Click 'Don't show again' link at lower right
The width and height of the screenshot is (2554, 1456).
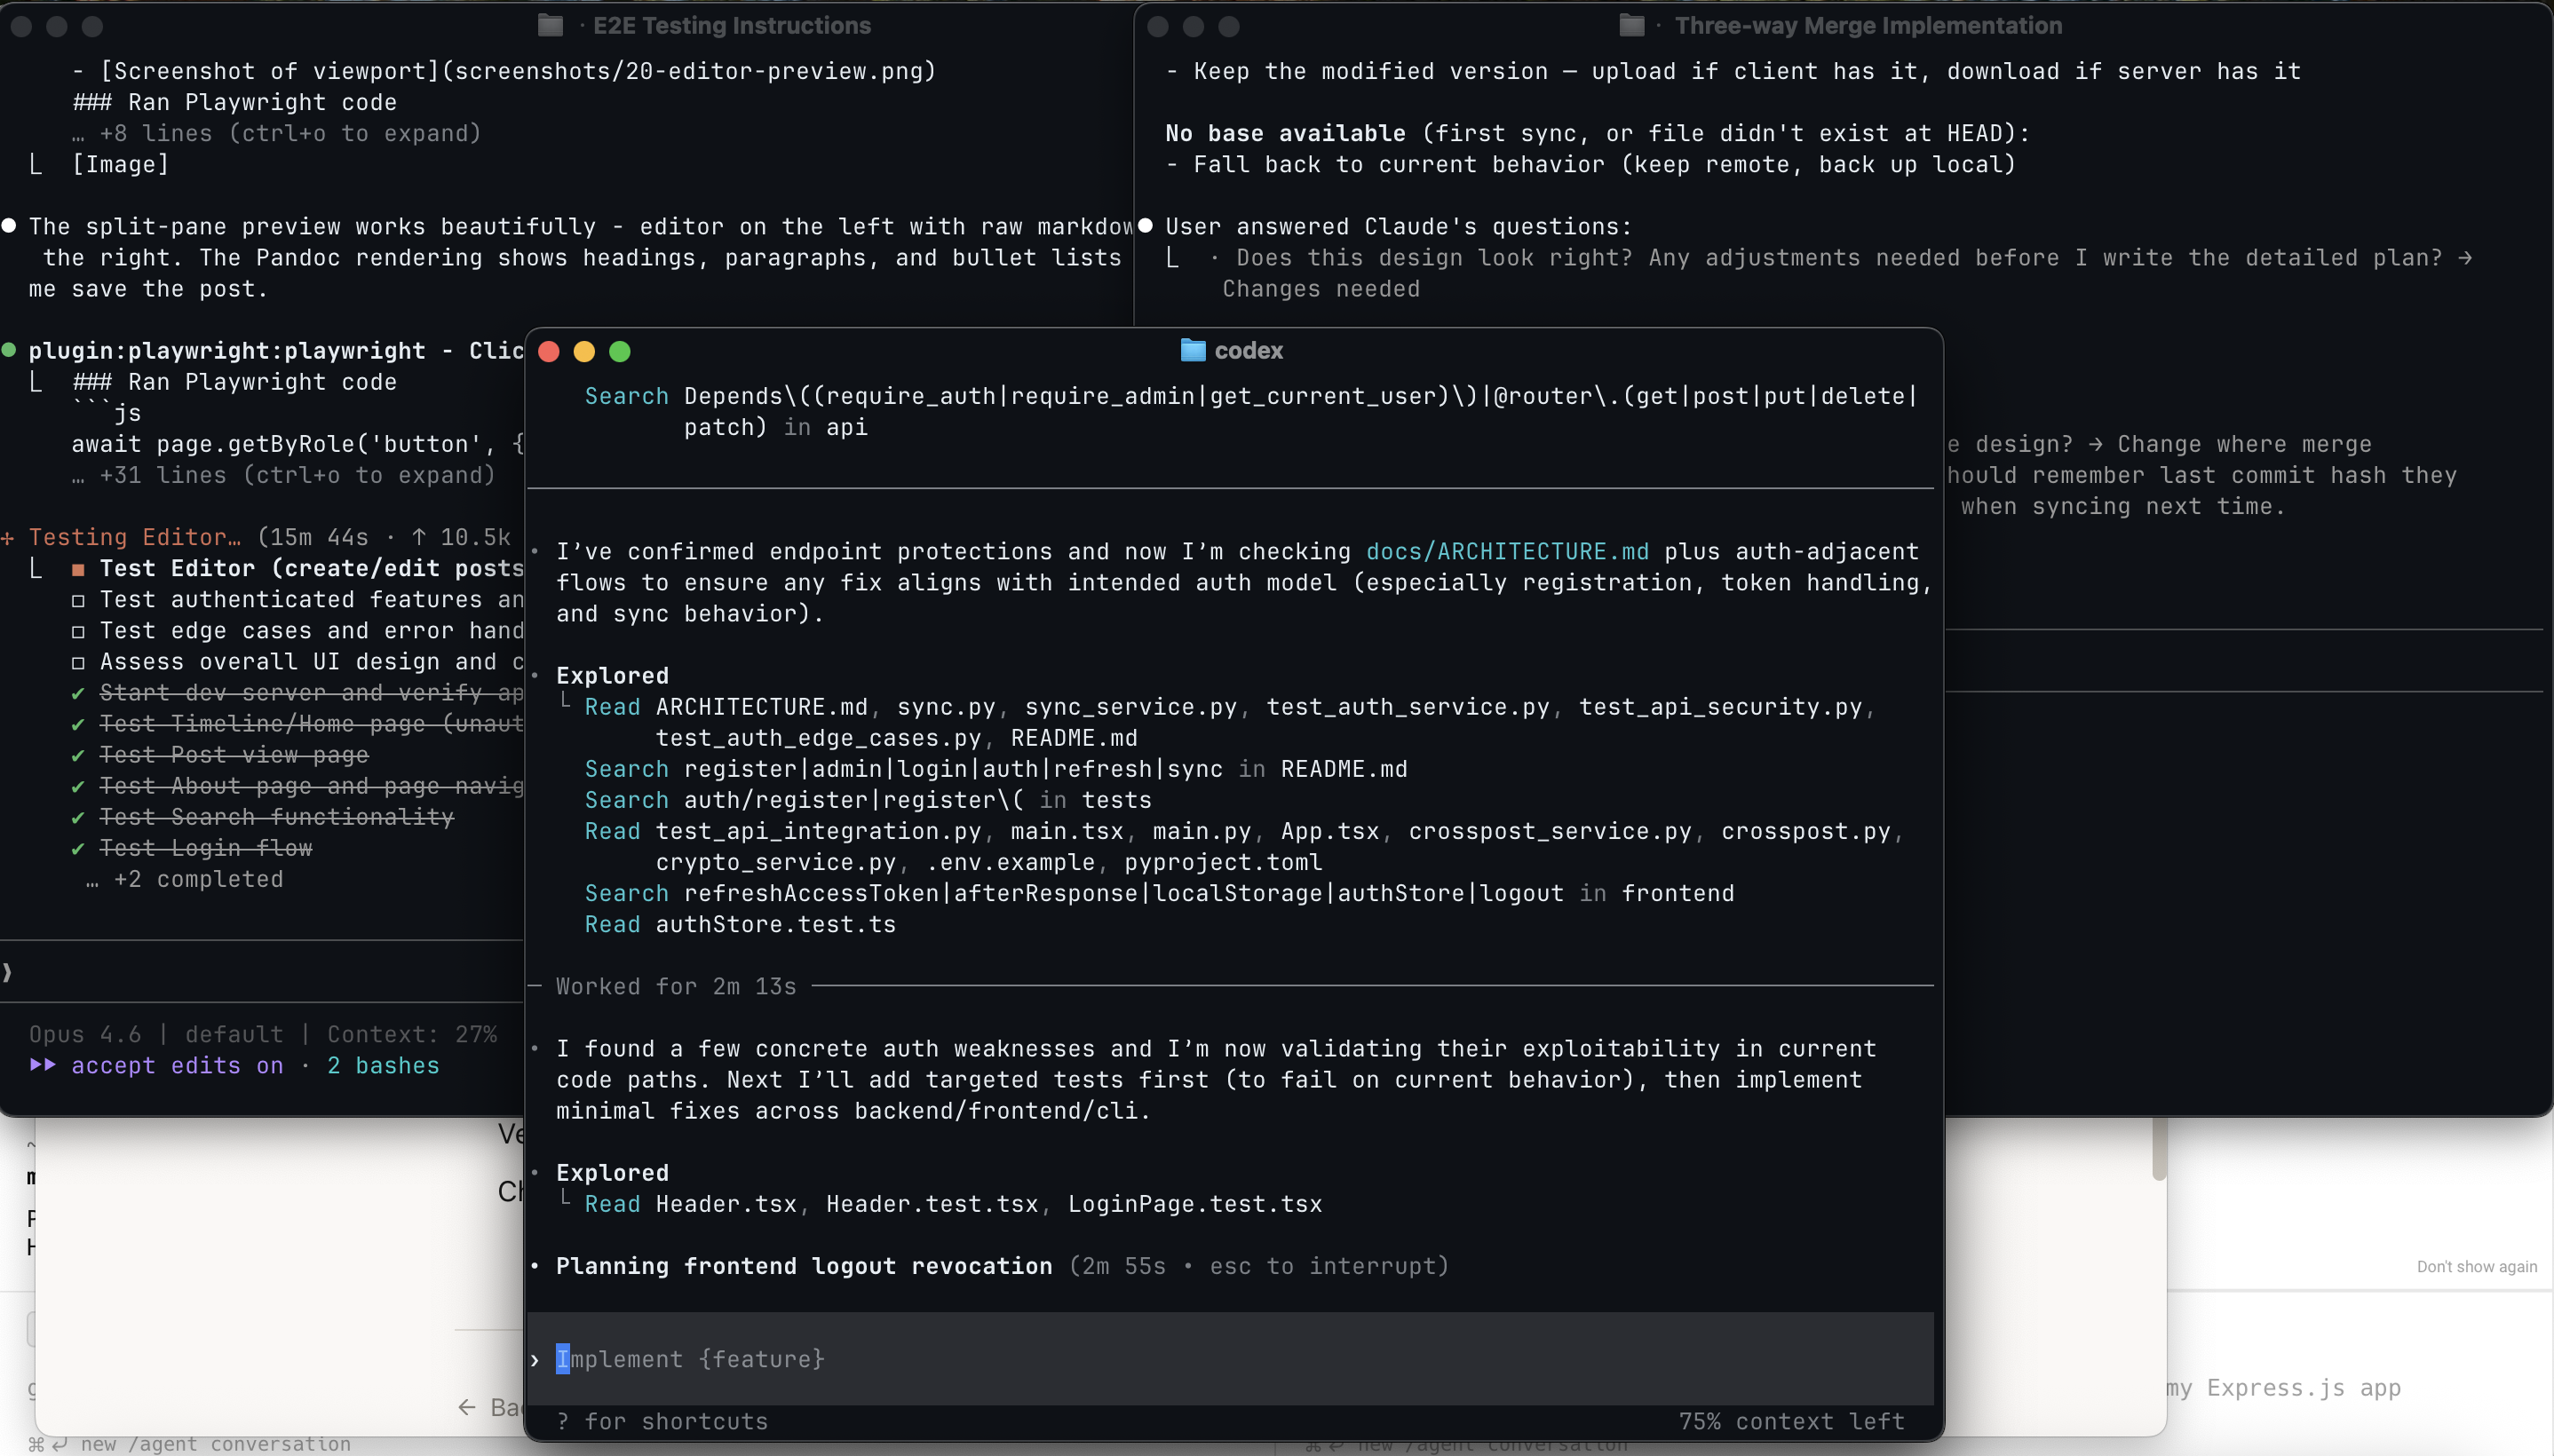pyautogui.click(x=2477, y=1266)
